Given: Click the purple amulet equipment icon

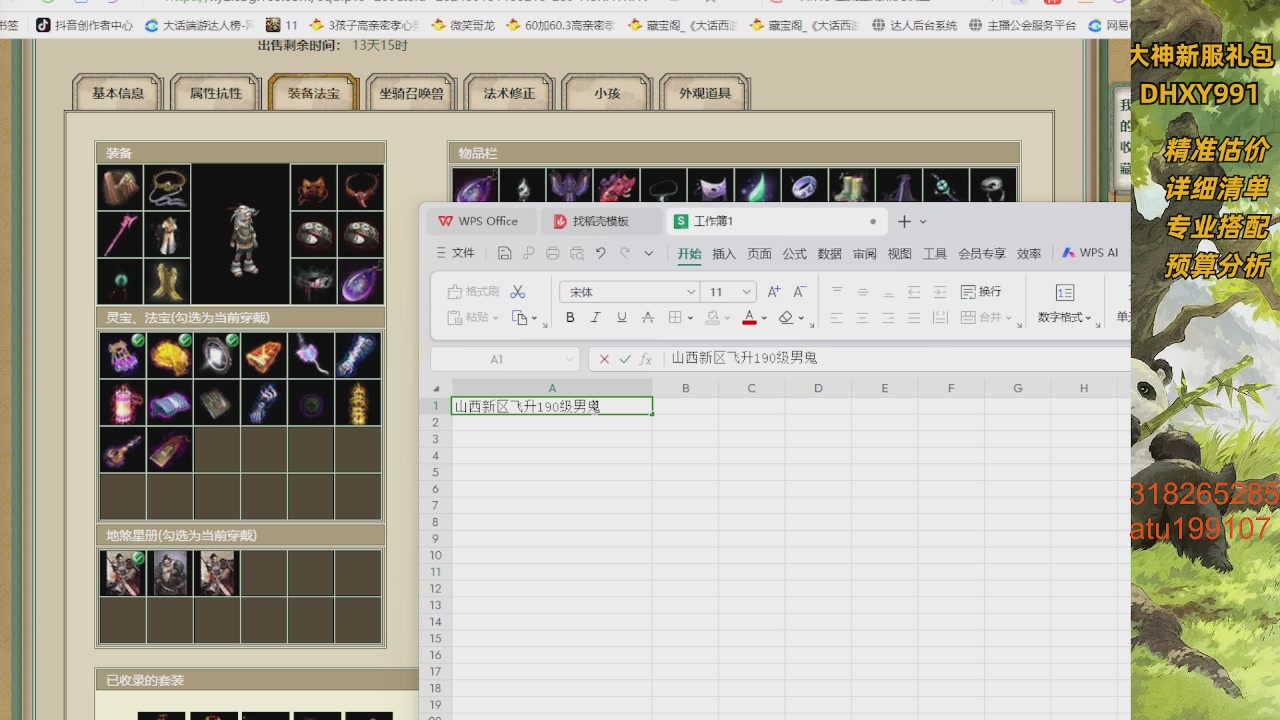Looking at the screenshot, I should coord(361,282).
